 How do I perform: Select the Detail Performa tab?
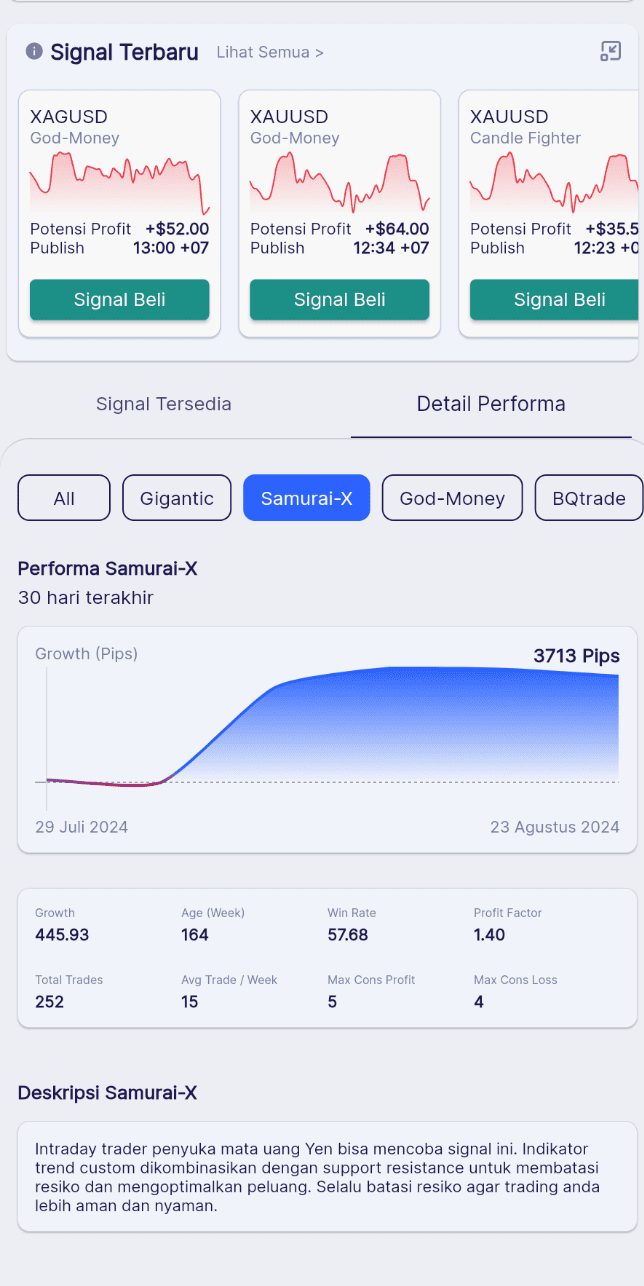click(491, 404)
